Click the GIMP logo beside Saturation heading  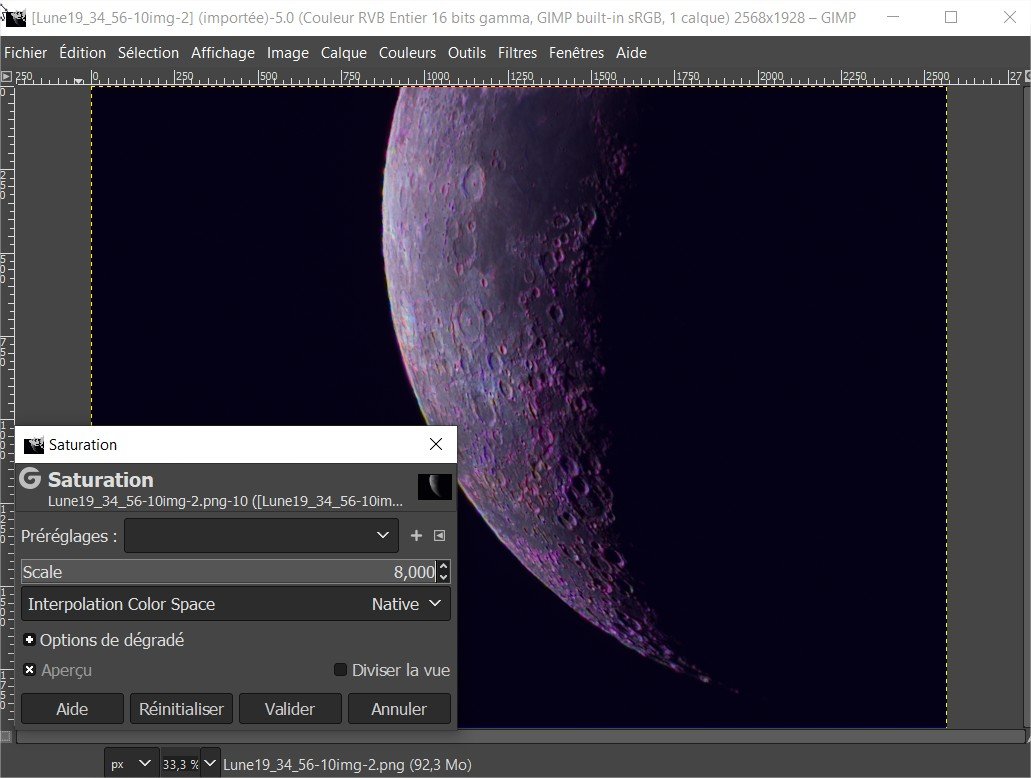[30, 479]
